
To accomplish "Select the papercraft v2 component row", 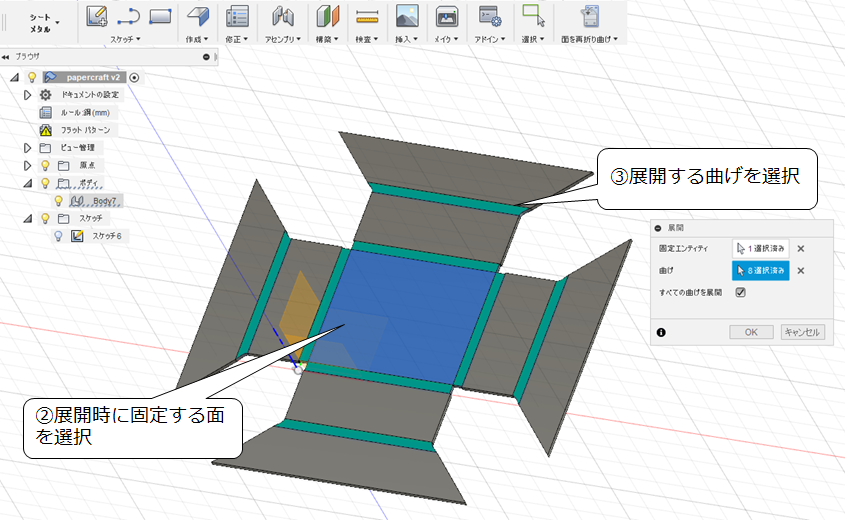I will (x=84, y=78).
